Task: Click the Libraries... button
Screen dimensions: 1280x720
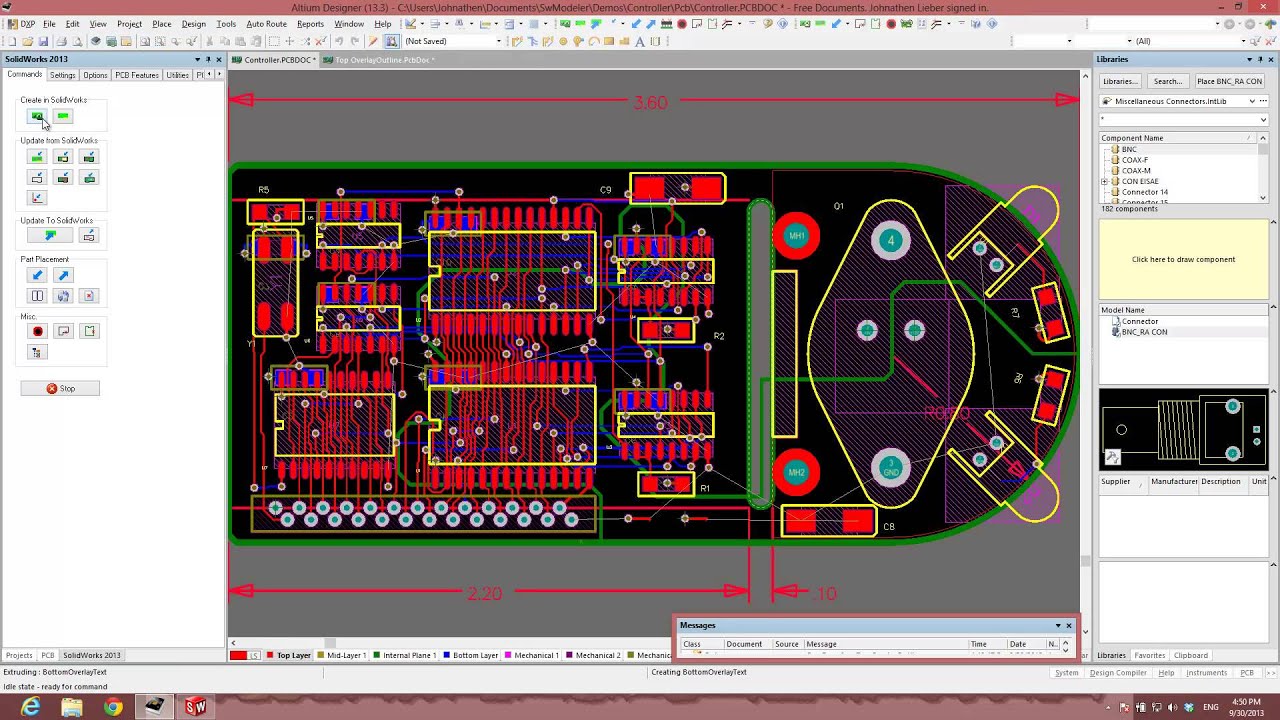Action: click(1120, 81)
